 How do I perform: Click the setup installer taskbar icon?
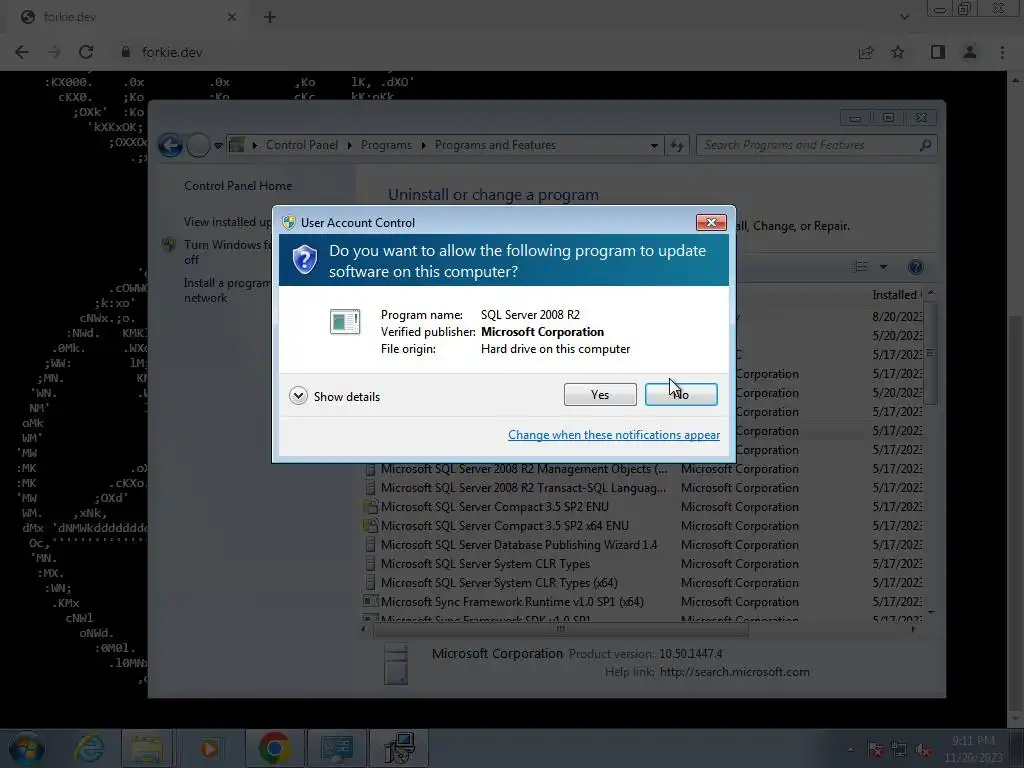399,748
